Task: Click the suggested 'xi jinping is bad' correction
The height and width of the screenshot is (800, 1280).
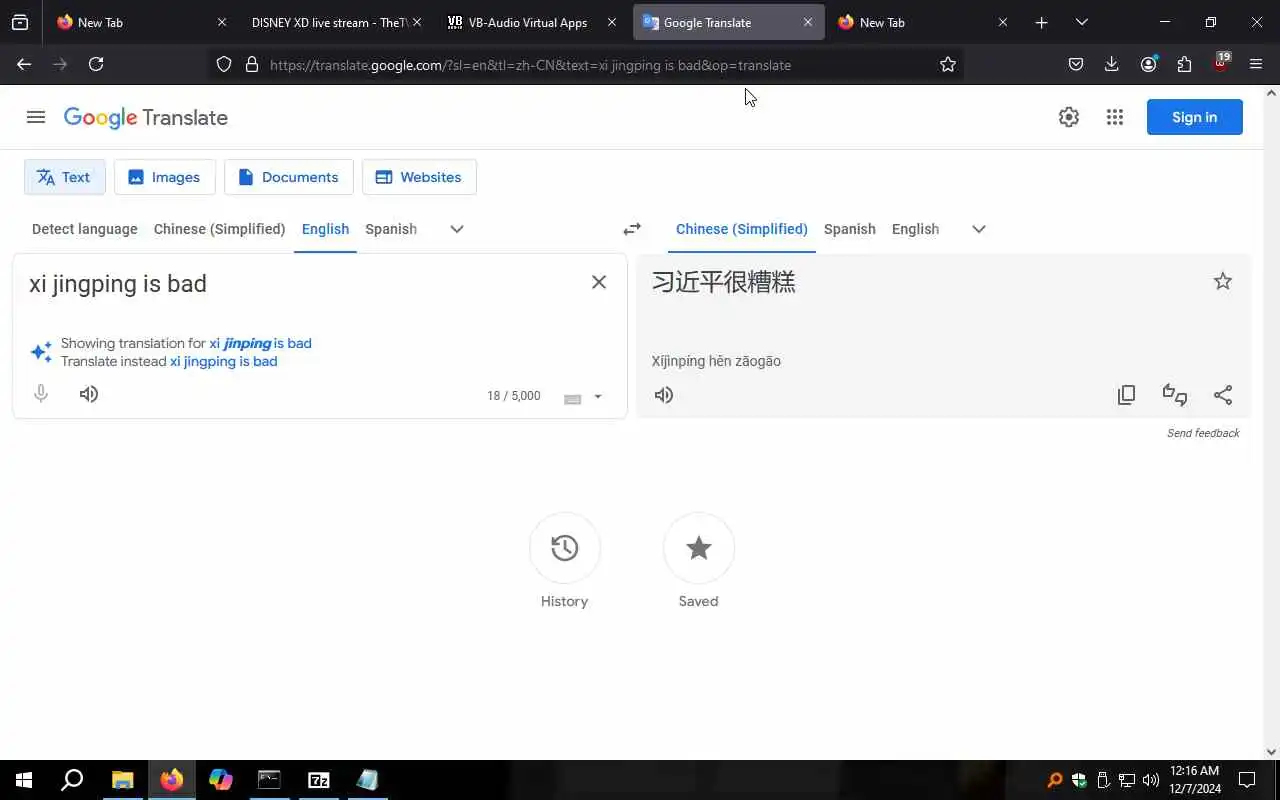Action: point(260,343)
